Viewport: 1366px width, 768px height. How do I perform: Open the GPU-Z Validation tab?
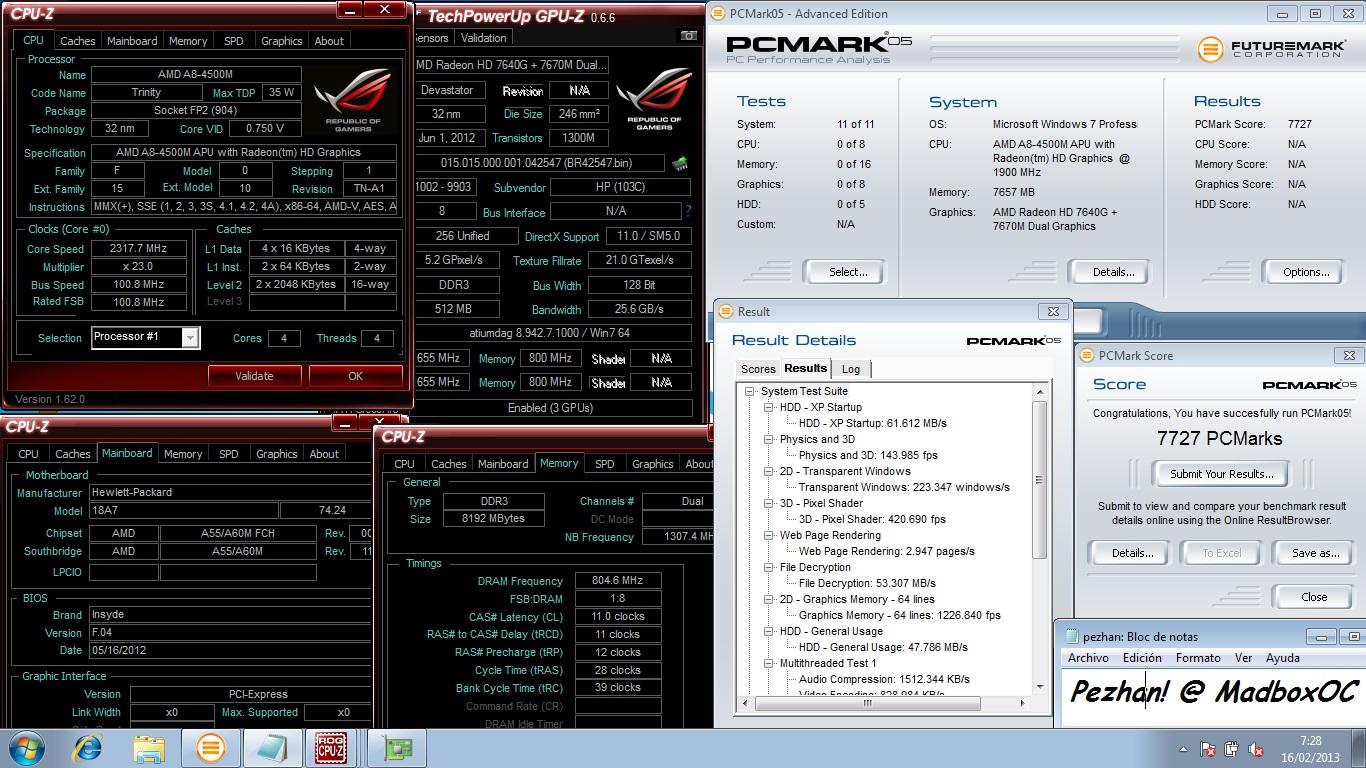click(x=484, y=38)
